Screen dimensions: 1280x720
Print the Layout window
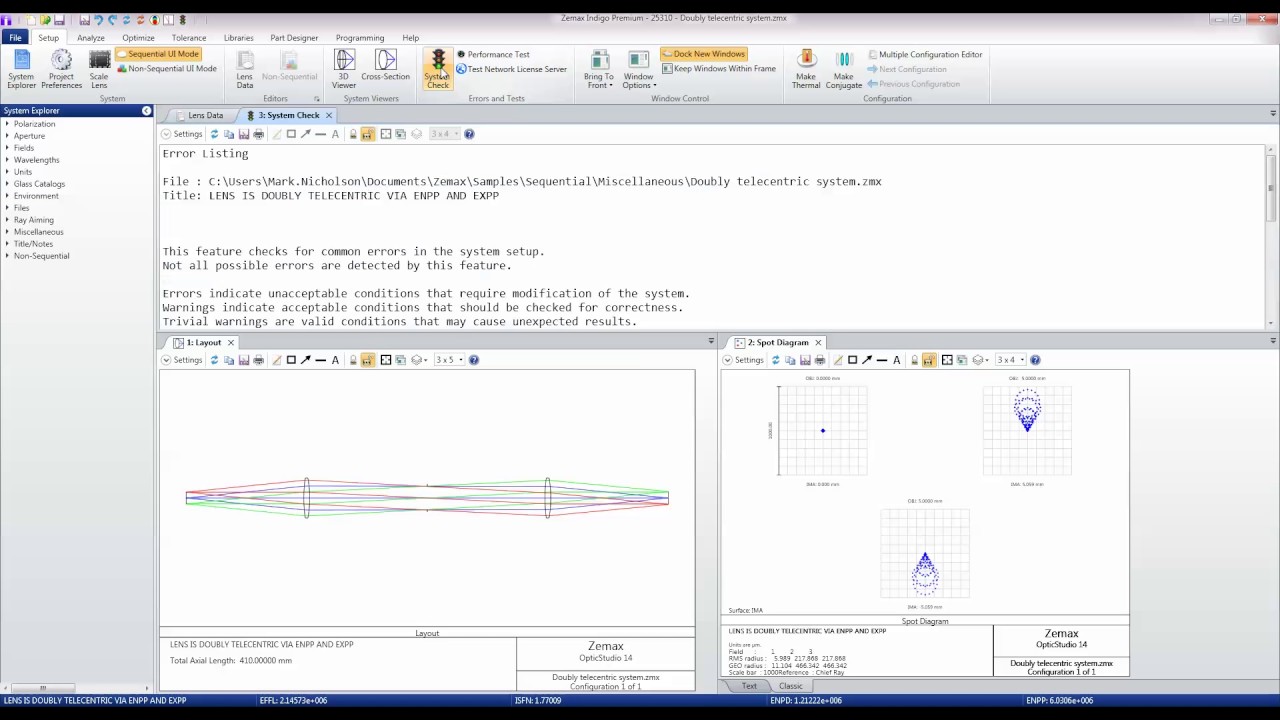click(x=259, y=360)
